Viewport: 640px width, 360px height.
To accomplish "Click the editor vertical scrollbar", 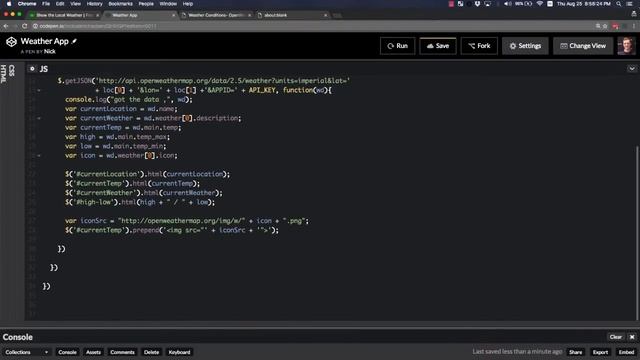I will (636, 233).
